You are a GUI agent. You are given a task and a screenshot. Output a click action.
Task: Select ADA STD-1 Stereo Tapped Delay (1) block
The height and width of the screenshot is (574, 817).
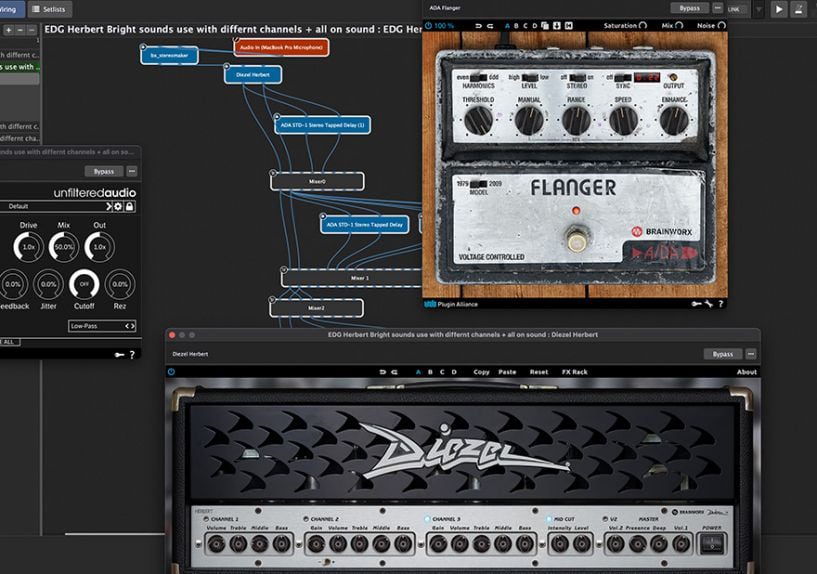(323, 125)
